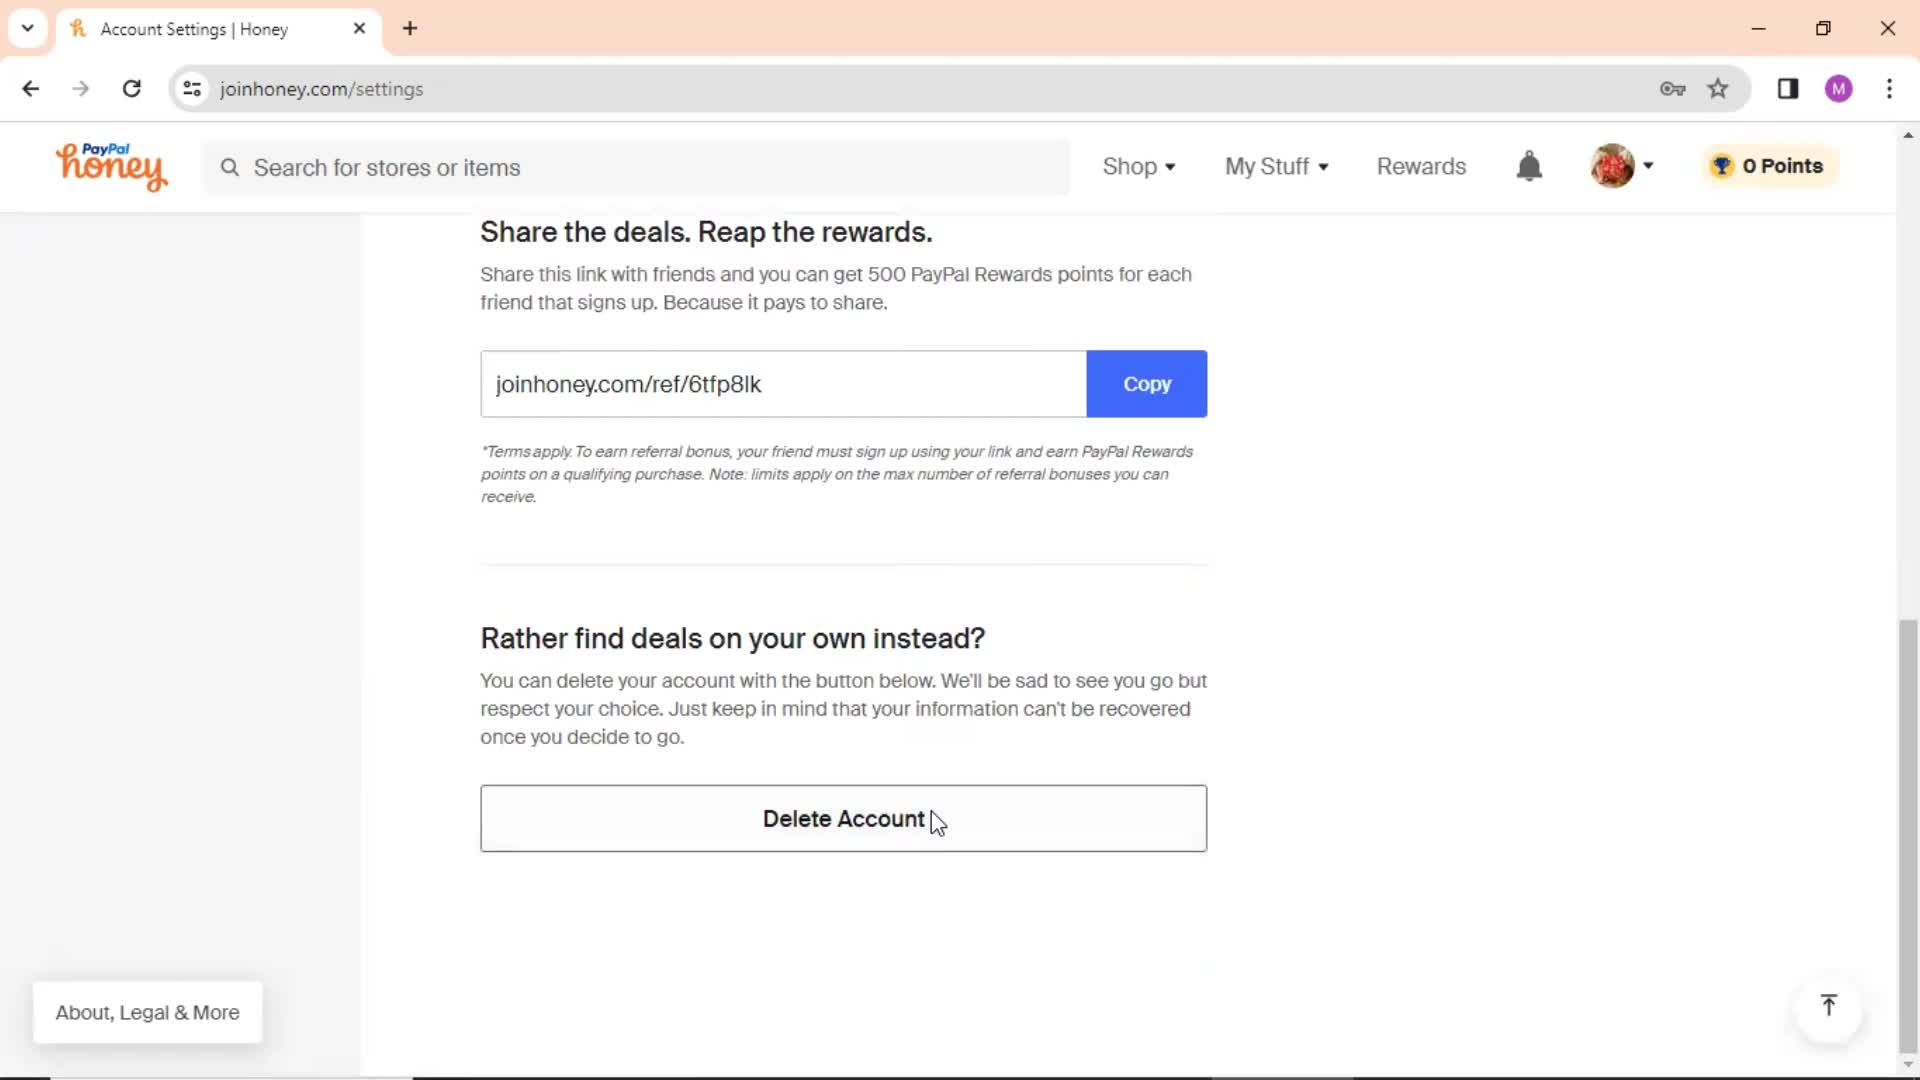Click the Rewards navigation icon
The width and height of the screenshot is (1920, 1080).
1422,165
